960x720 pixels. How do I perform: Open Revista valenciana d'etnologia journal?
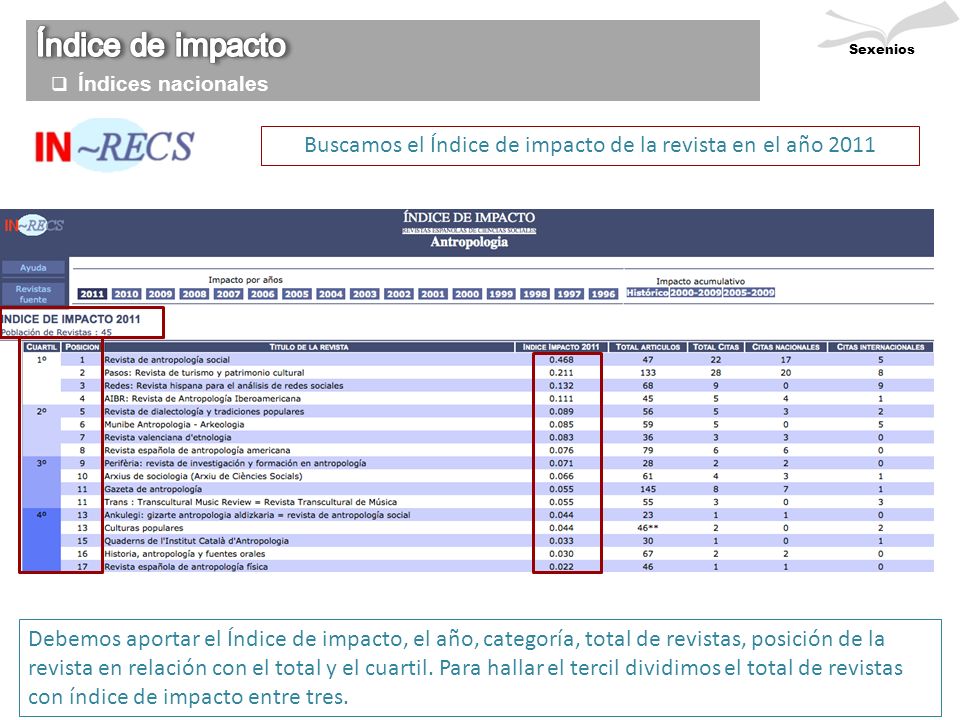pos(168,437)
